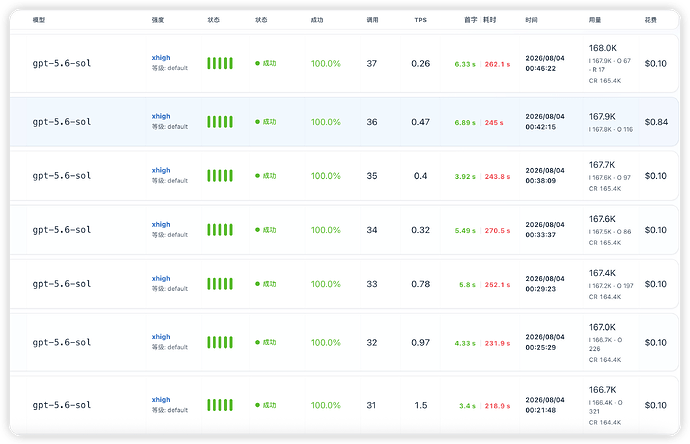Click the green status bars in the 00:29:23 row

point(220,284)
